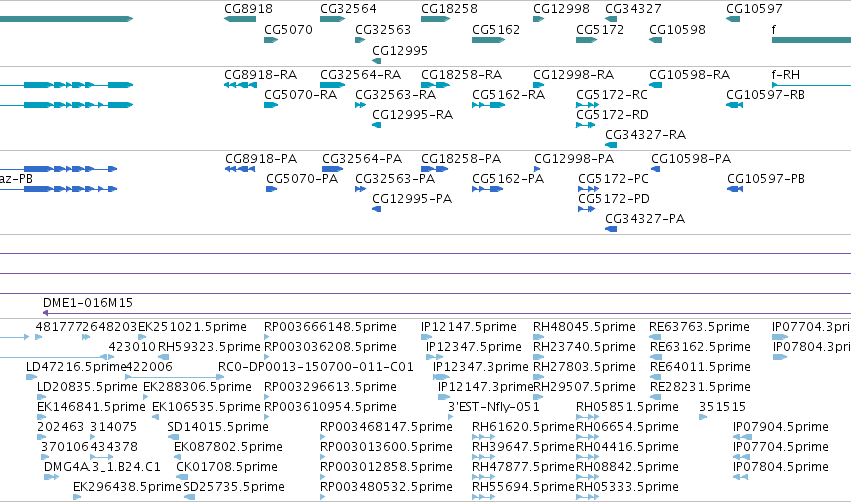Viewport: 851px width, 502px height.
Task: Open protein CG5172-PC
Action: (613, 179)
